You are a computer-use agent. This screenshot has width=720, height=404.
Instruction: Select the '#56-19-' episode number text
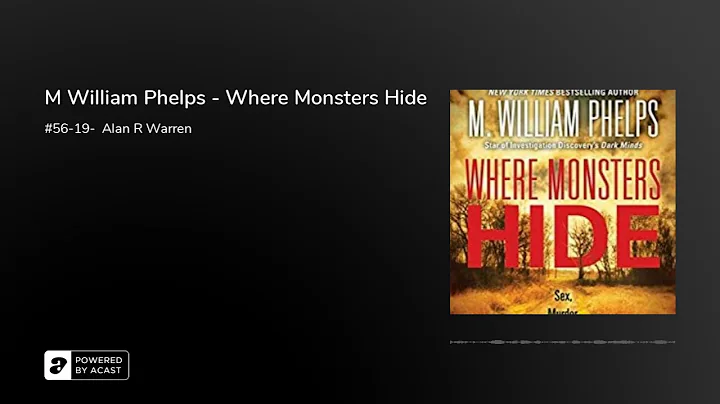click(x=69, y=129)
